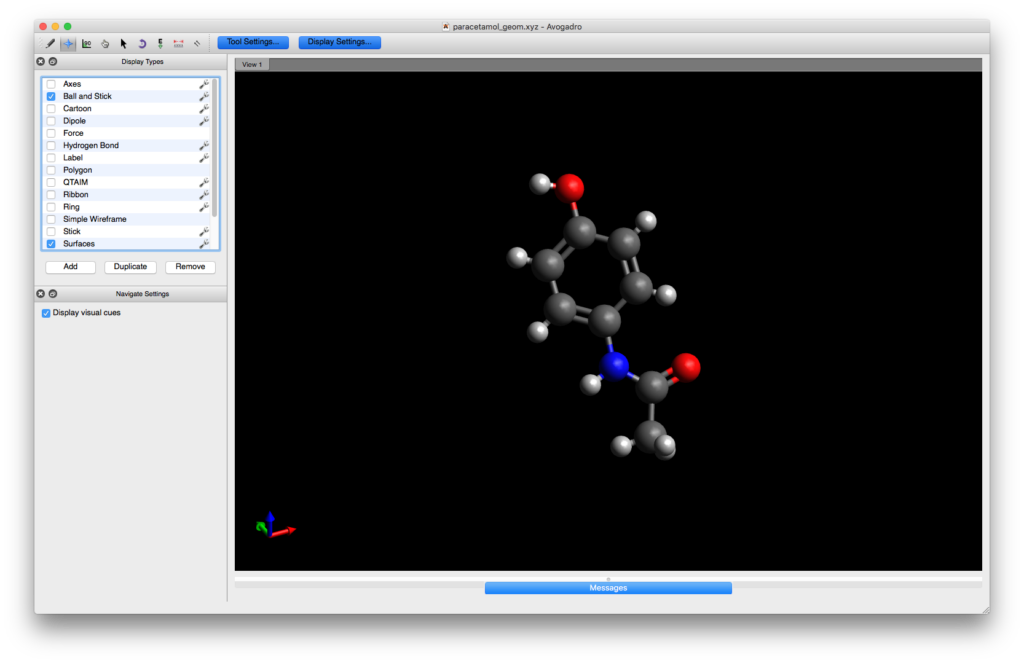Click the Display Types list scrollbar
Image resolution: width=1024 pixels, height=663 pixels.
[215, 150]
